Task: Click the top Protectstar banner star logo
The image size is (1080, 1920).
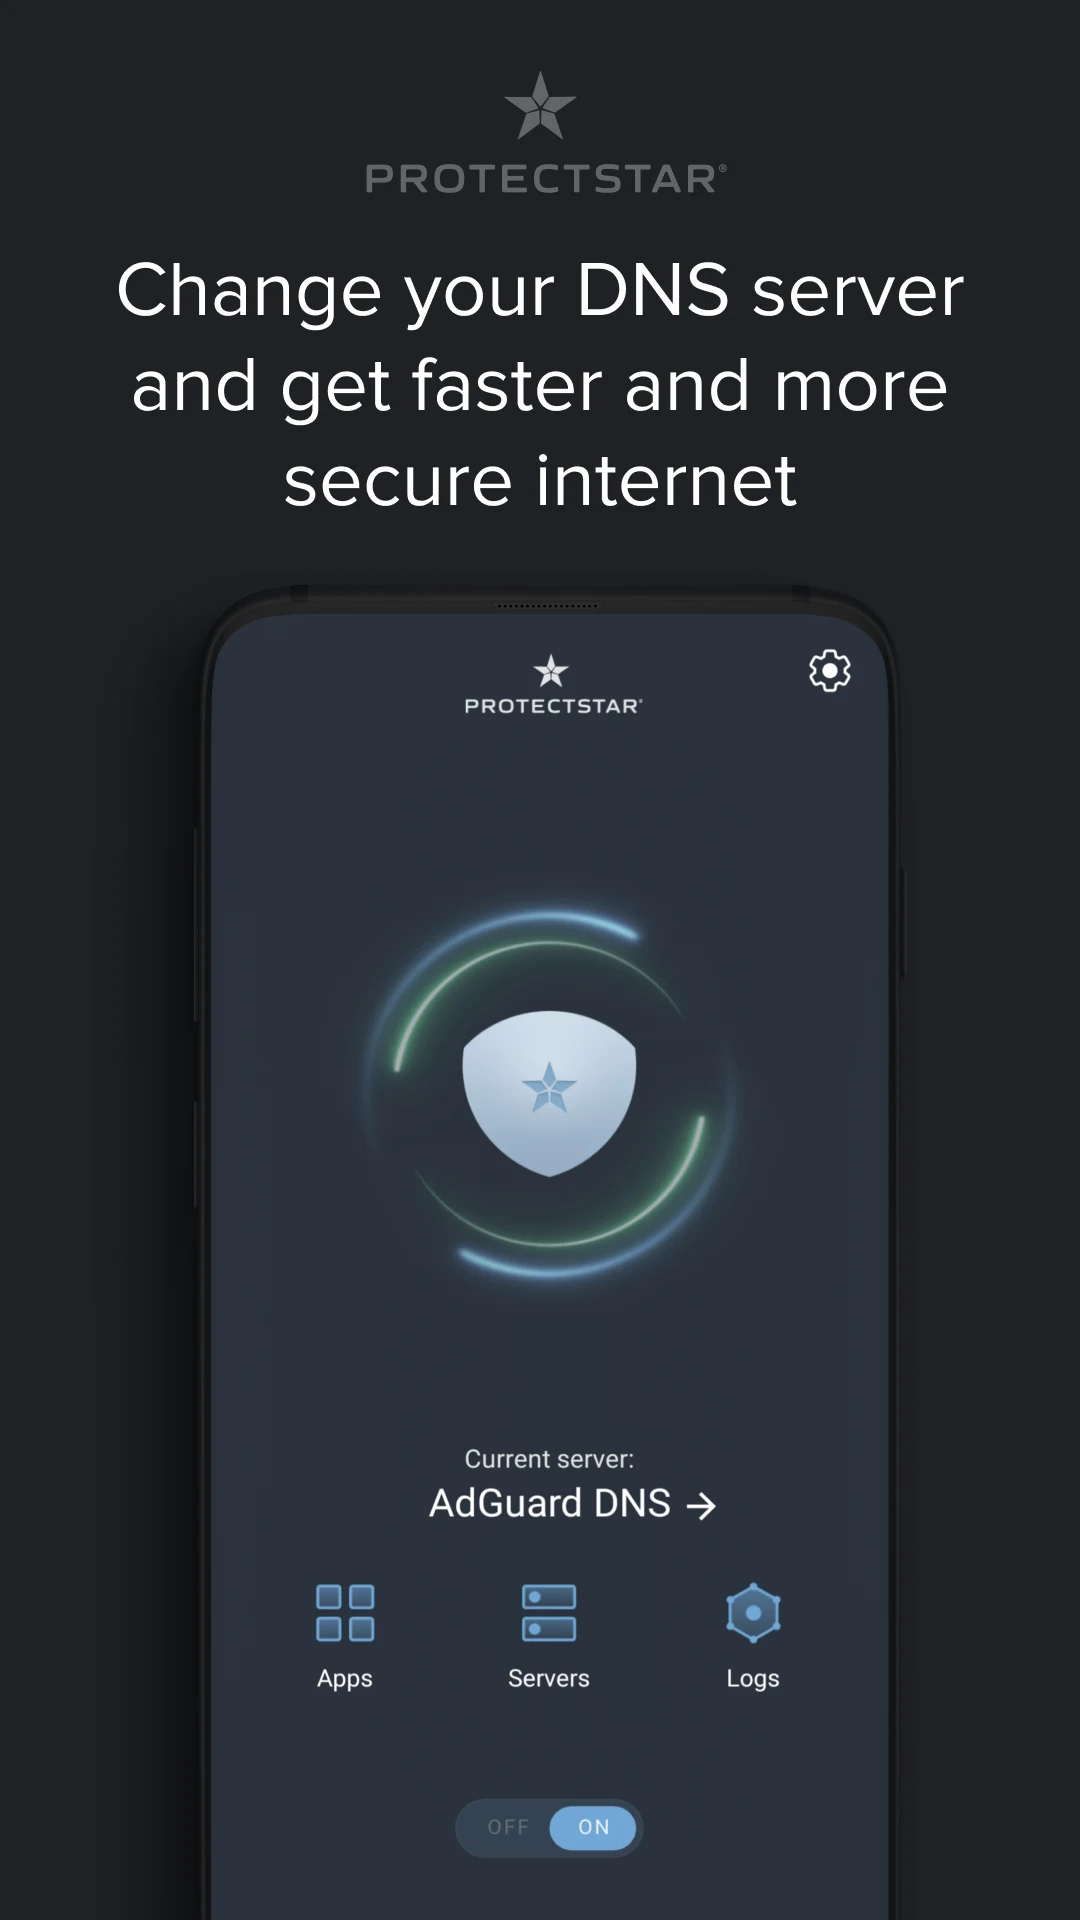Action: (540, 105)
